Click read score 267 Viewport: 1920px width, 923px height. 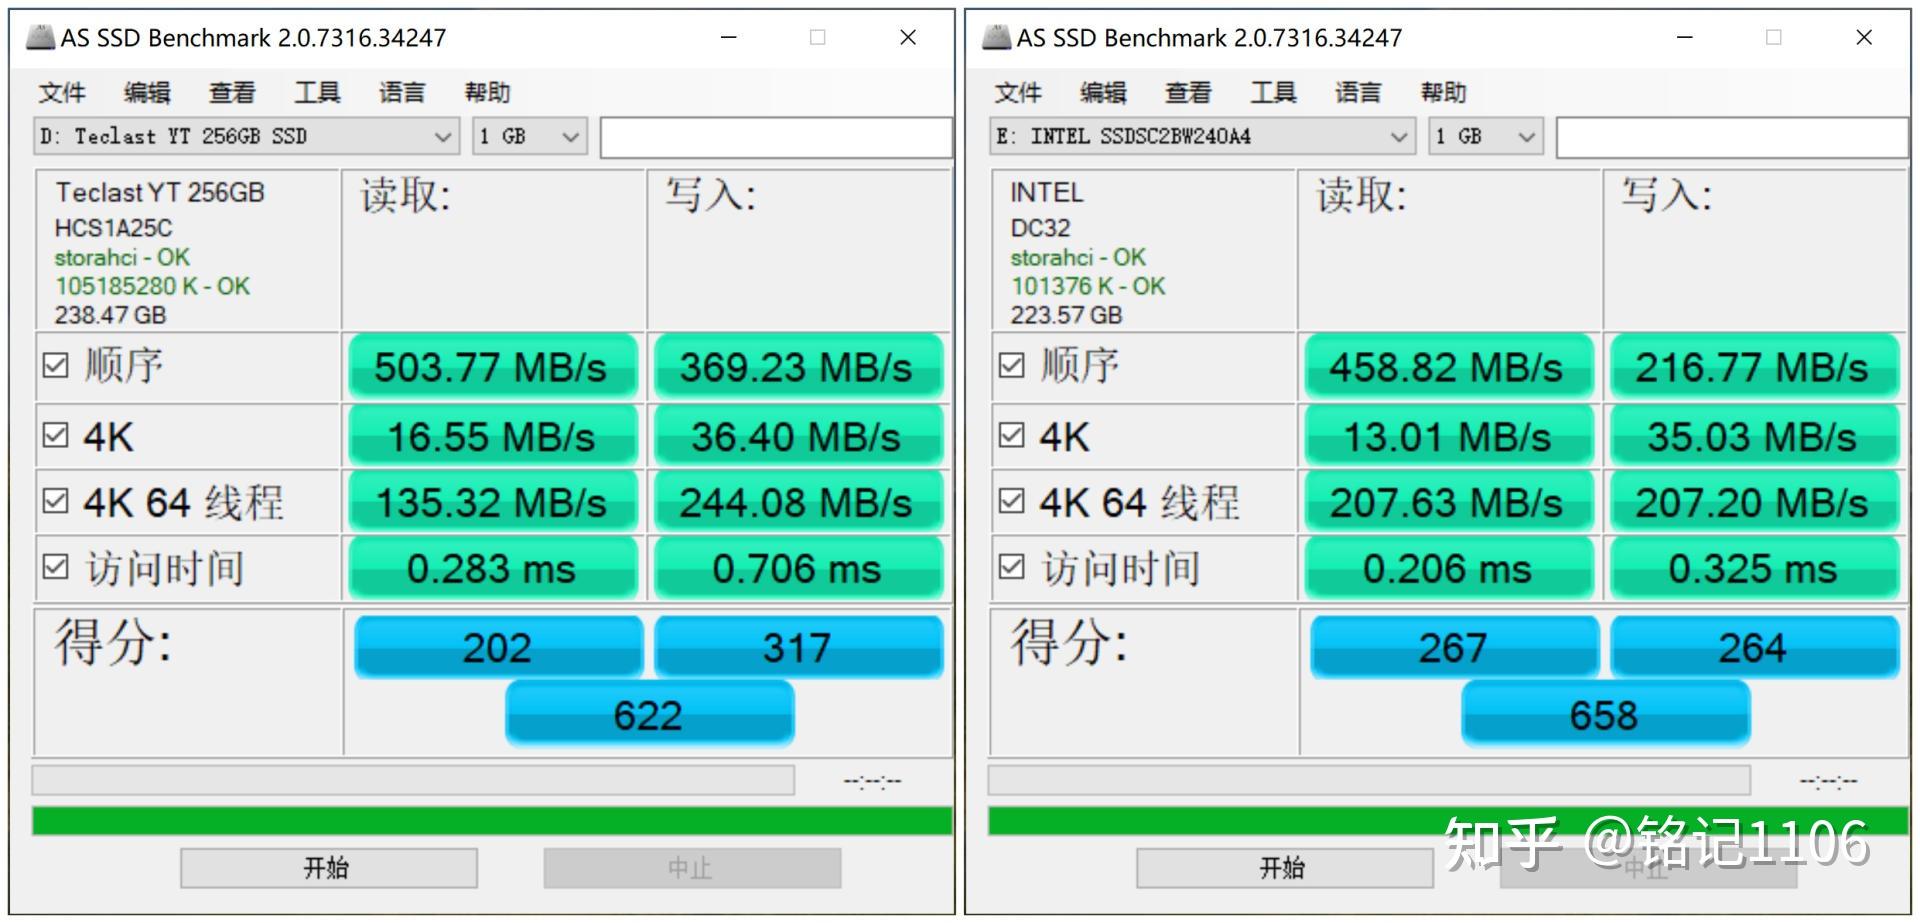(x=1454, y=647)
